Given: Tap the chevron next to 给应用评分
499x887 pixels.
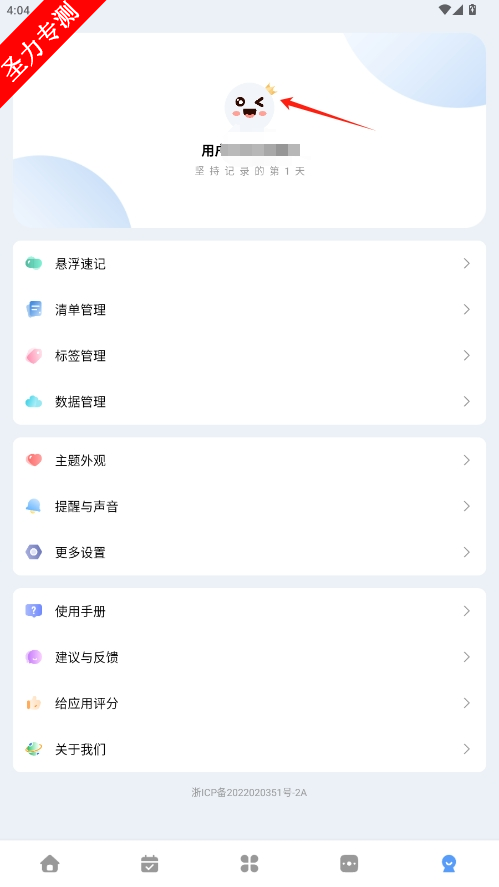Looking at the screenshot, I should [x=467, y=703].
